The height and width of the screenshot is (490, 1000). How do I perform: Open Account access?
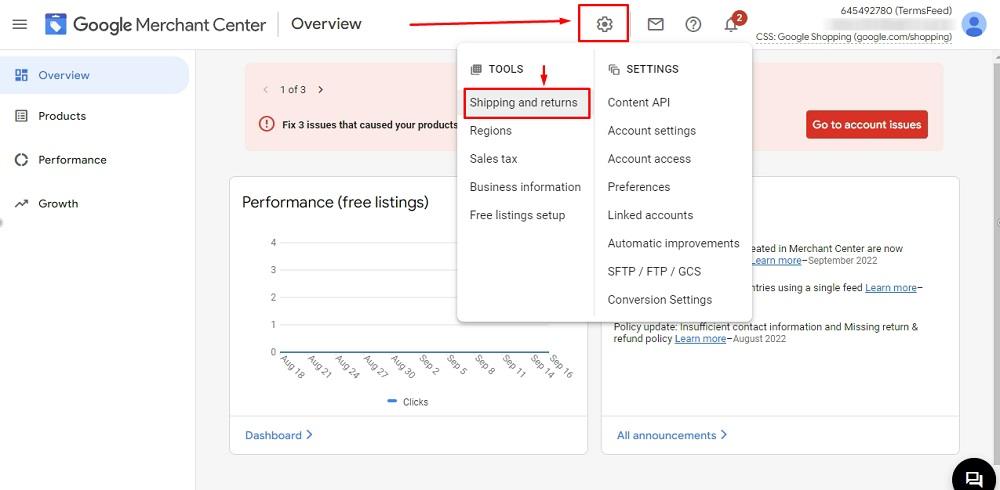pyautogui.click(x=649, y=159)
